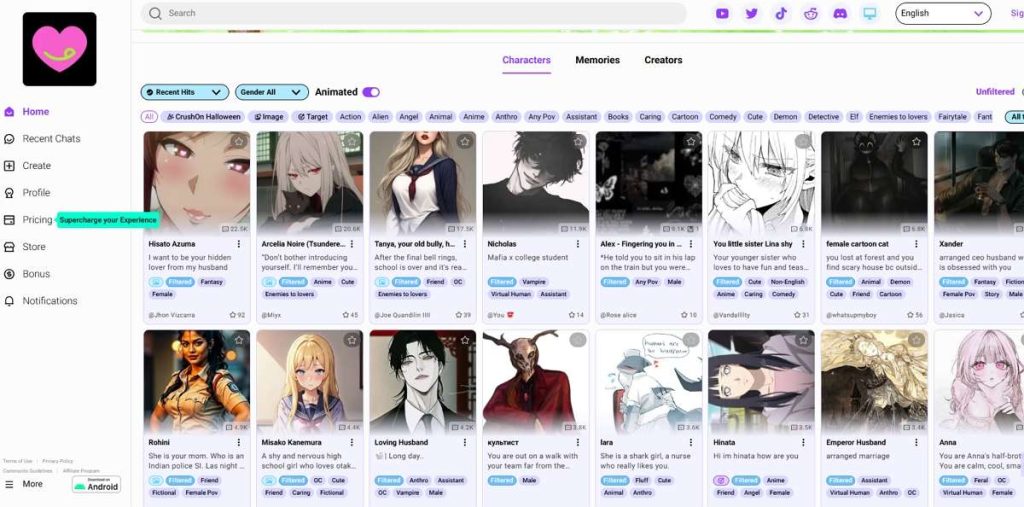Switch to the Memories tab

(598, 60)
